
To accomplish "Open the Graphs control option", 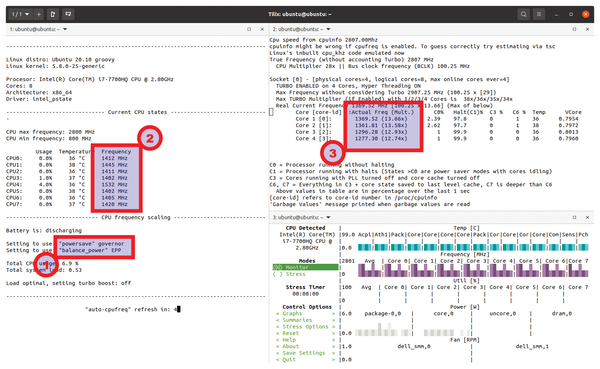I will [x=305, y=313].
